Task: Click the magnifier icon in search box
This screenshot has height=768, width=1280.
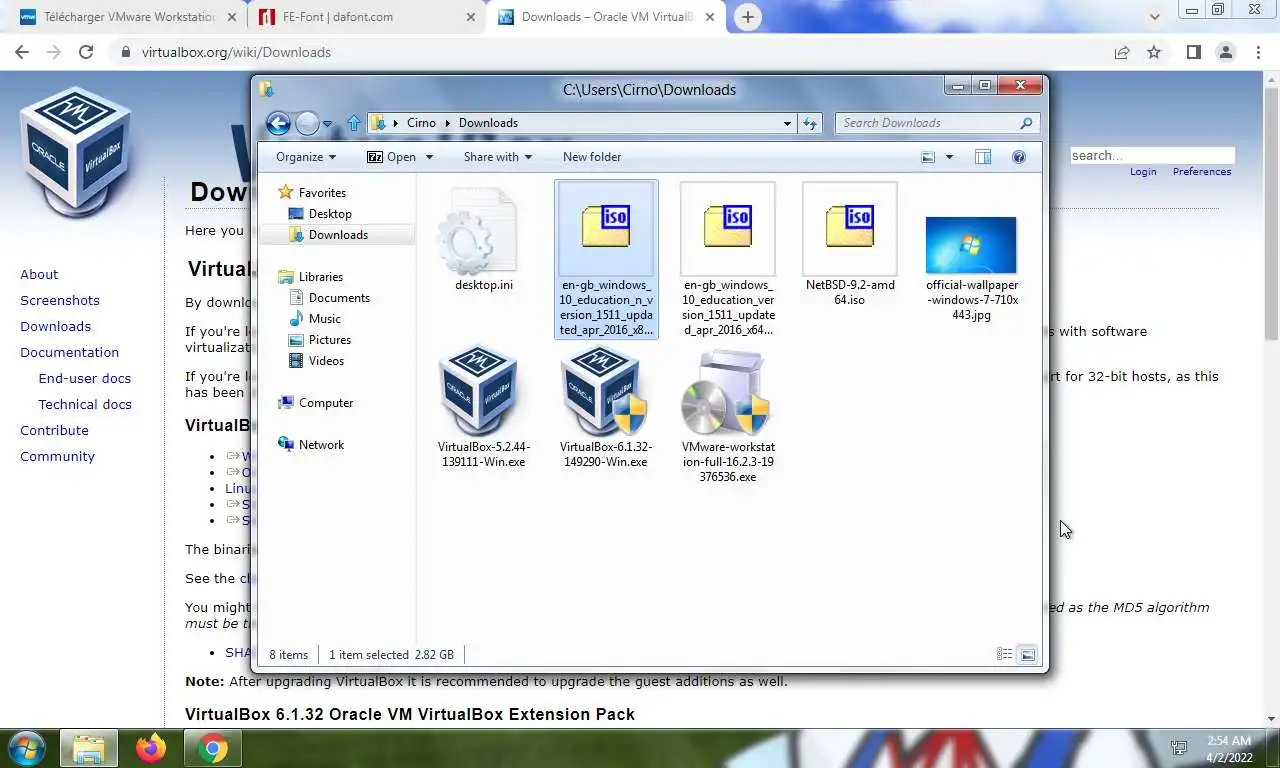Action: point(1026,123)
